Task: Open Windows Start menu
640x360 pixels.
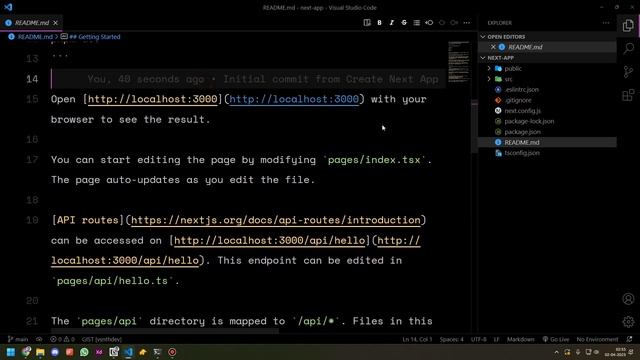Action: pyautogui.click(x=11, y=352)
